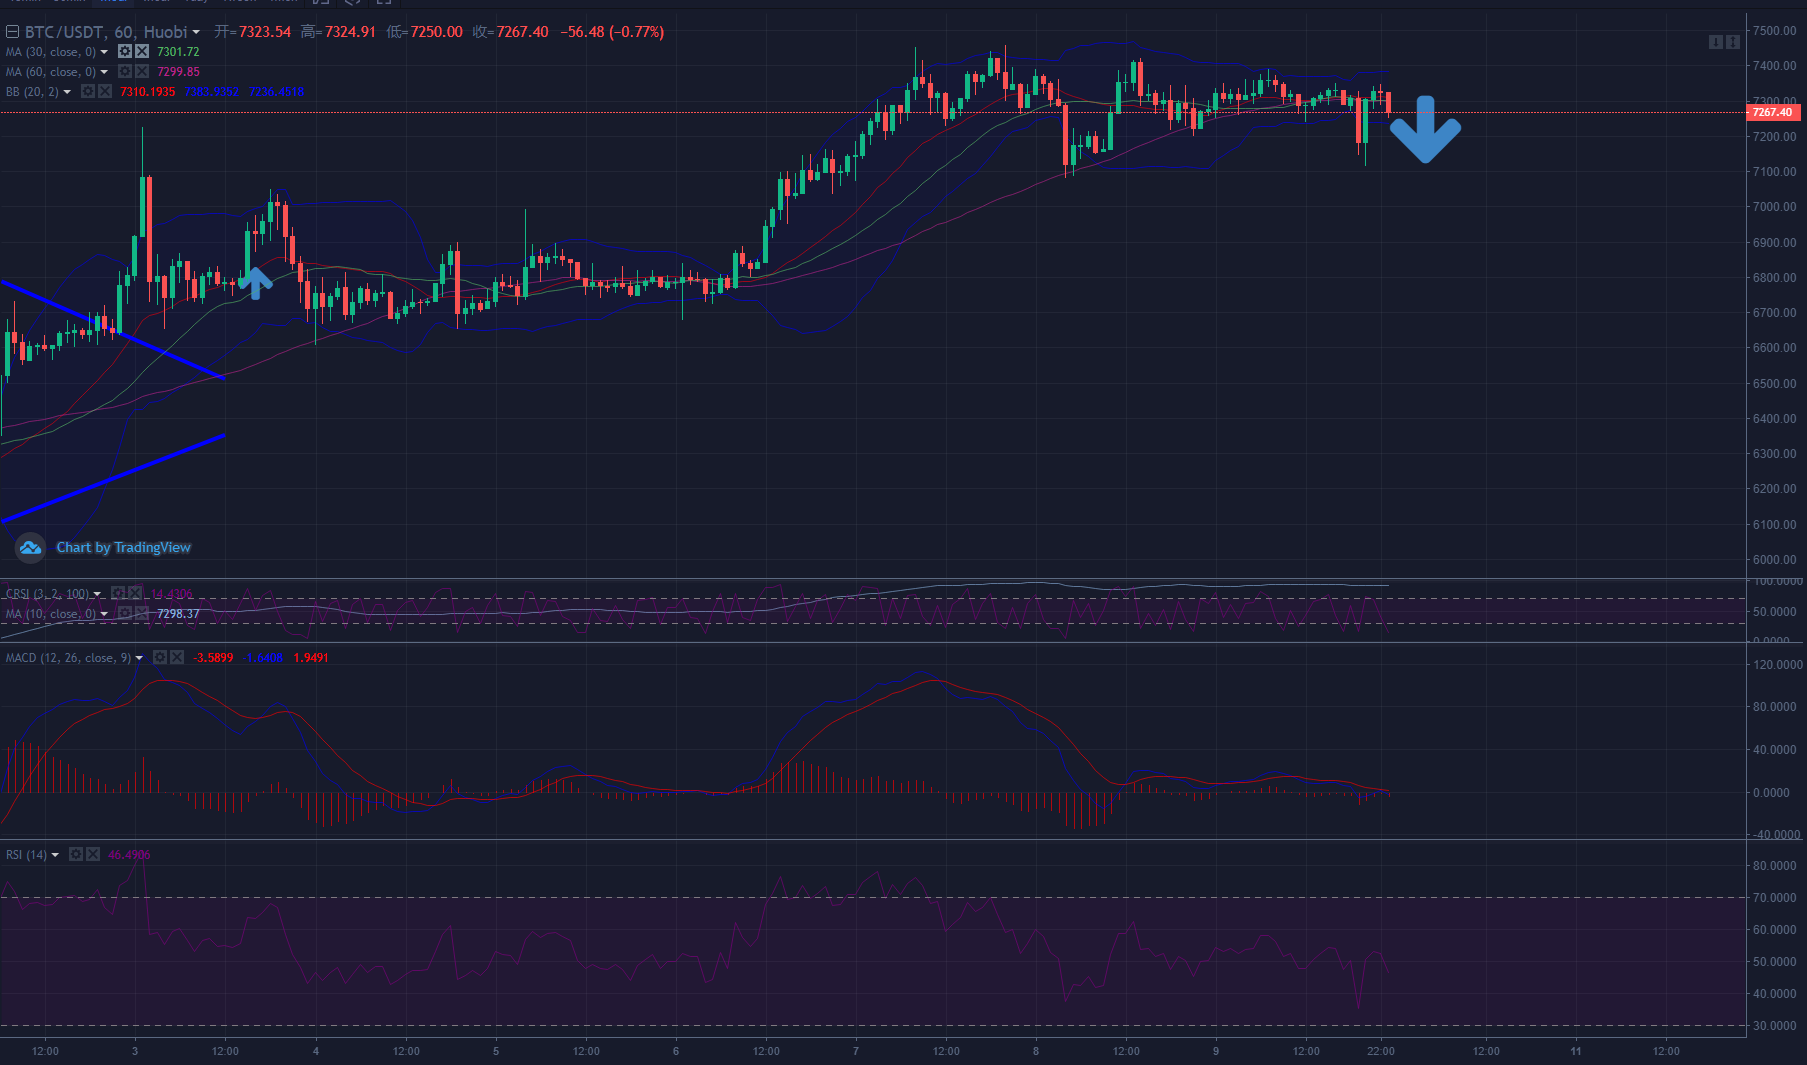Expand the CRSI (3, 2, 100) dropdown arrow

[97, 594]
